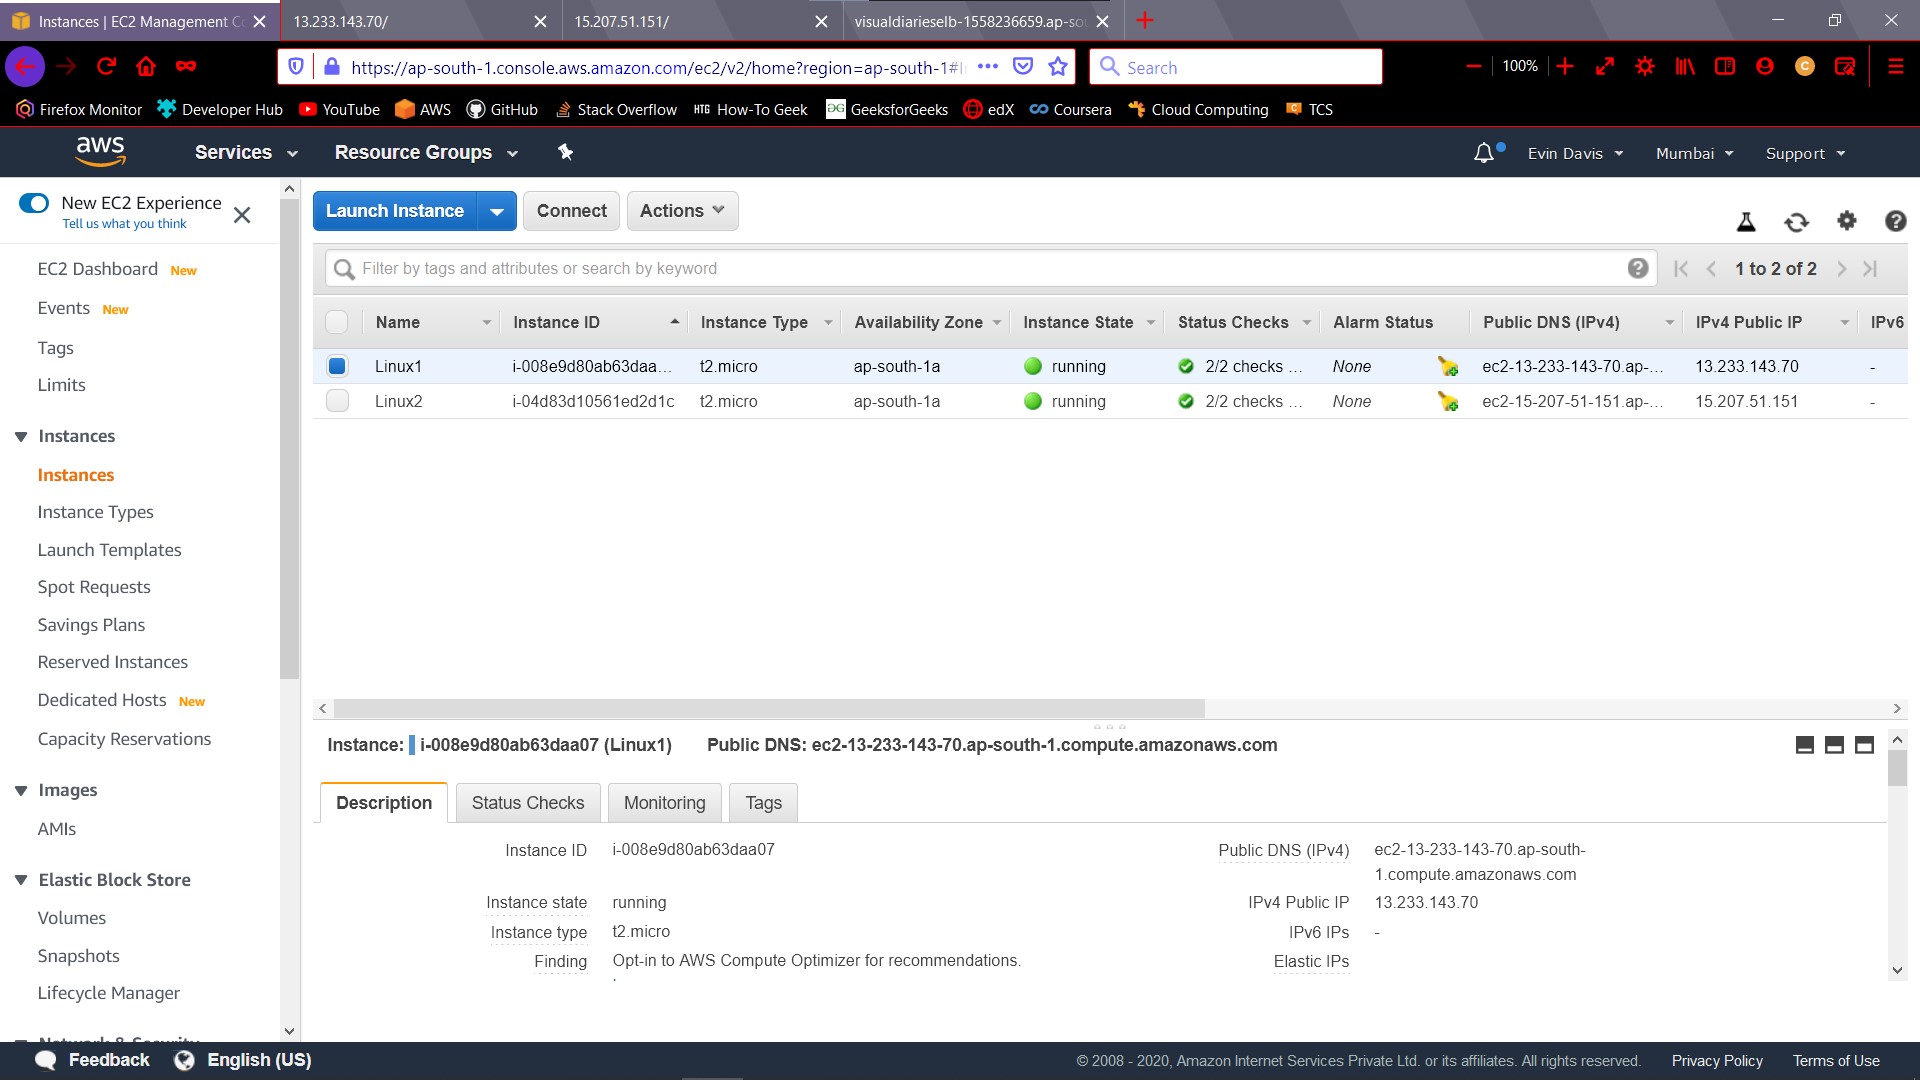Screen dimensions: 1920x1080
Task: Uncheck the Linux1 instance checkbox
Action: coord(337,366)
